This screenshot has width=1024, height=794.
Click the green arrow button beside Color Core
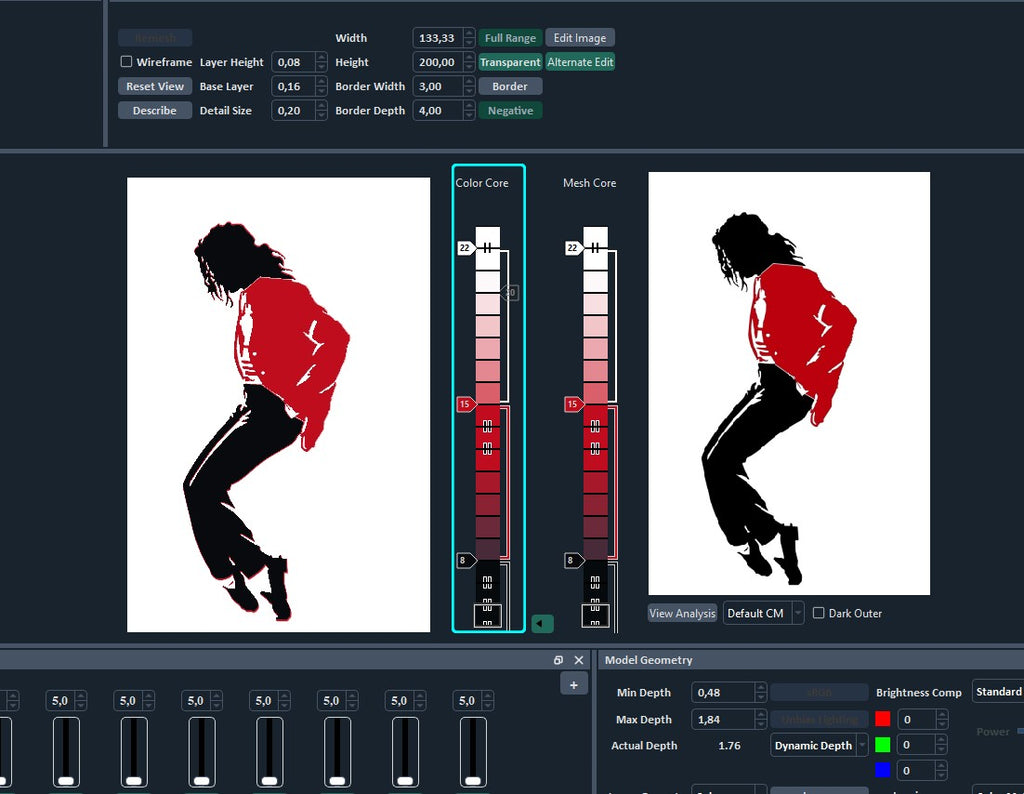542,624
